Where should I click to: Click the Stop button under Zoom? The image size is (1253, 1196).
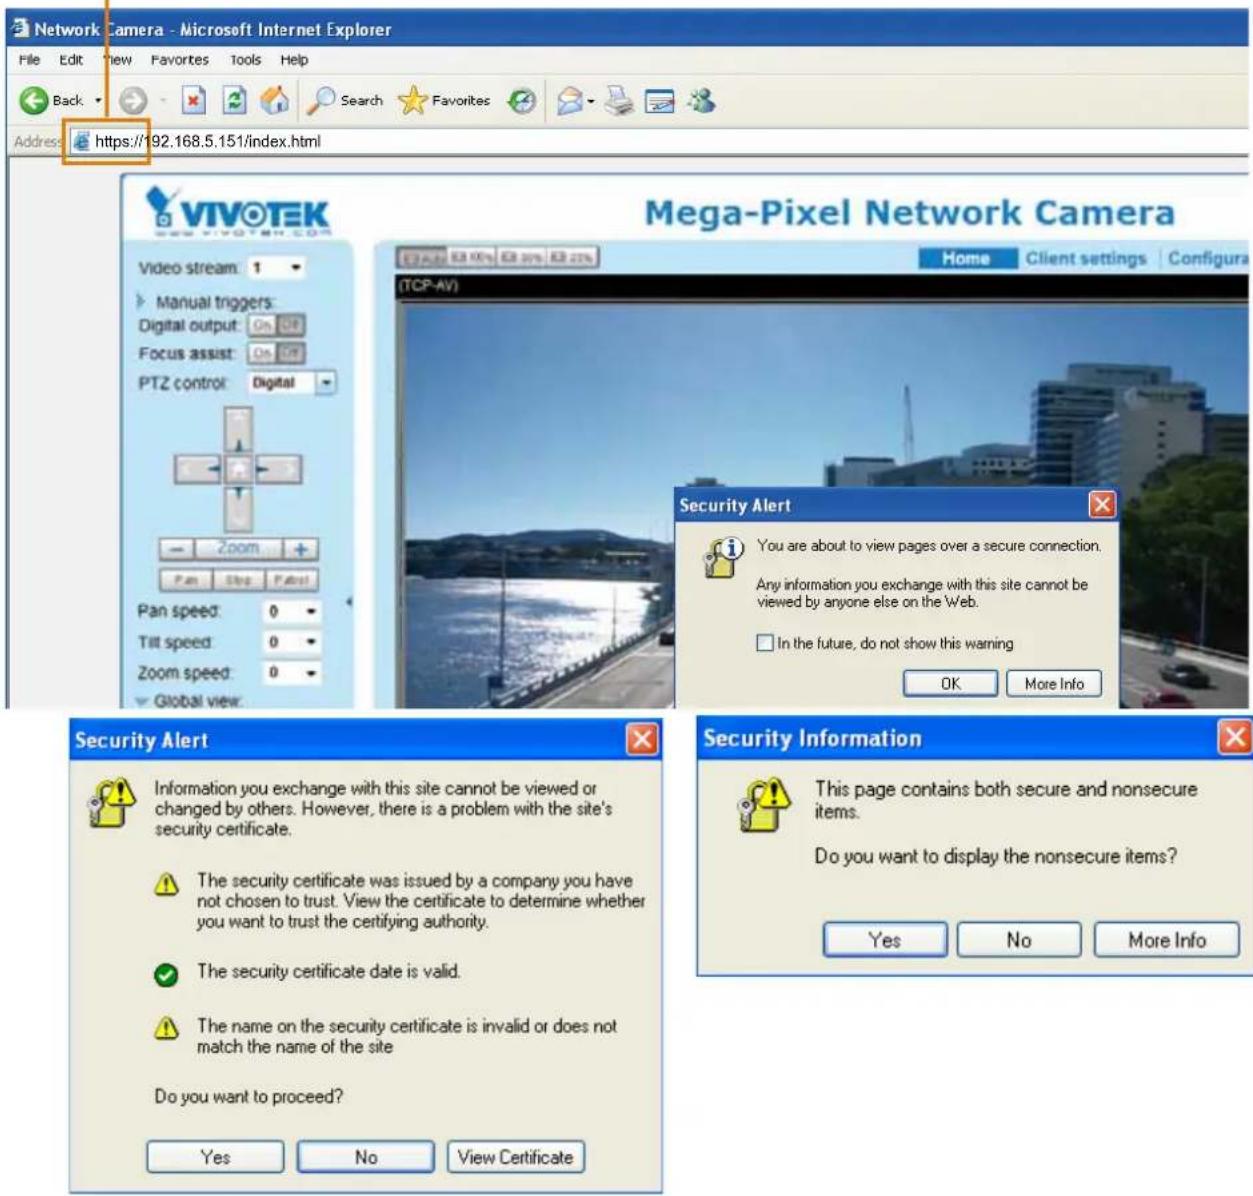tap(237, 579)
